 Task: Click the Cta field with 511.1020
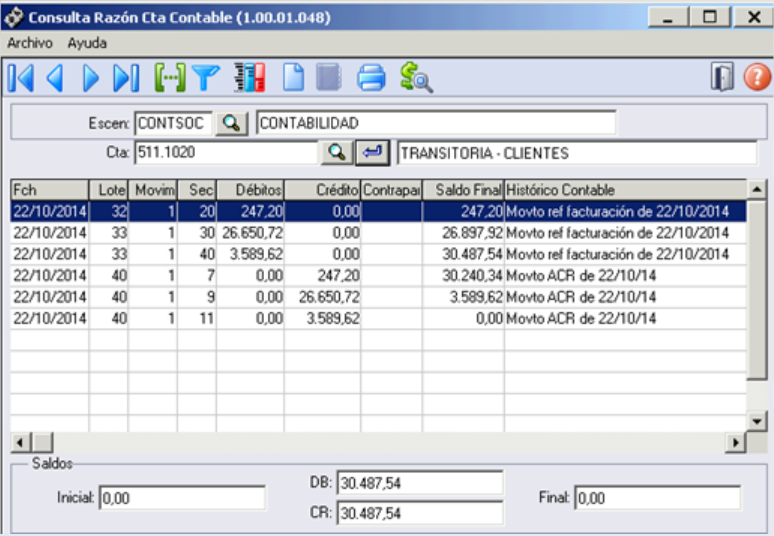226,153
